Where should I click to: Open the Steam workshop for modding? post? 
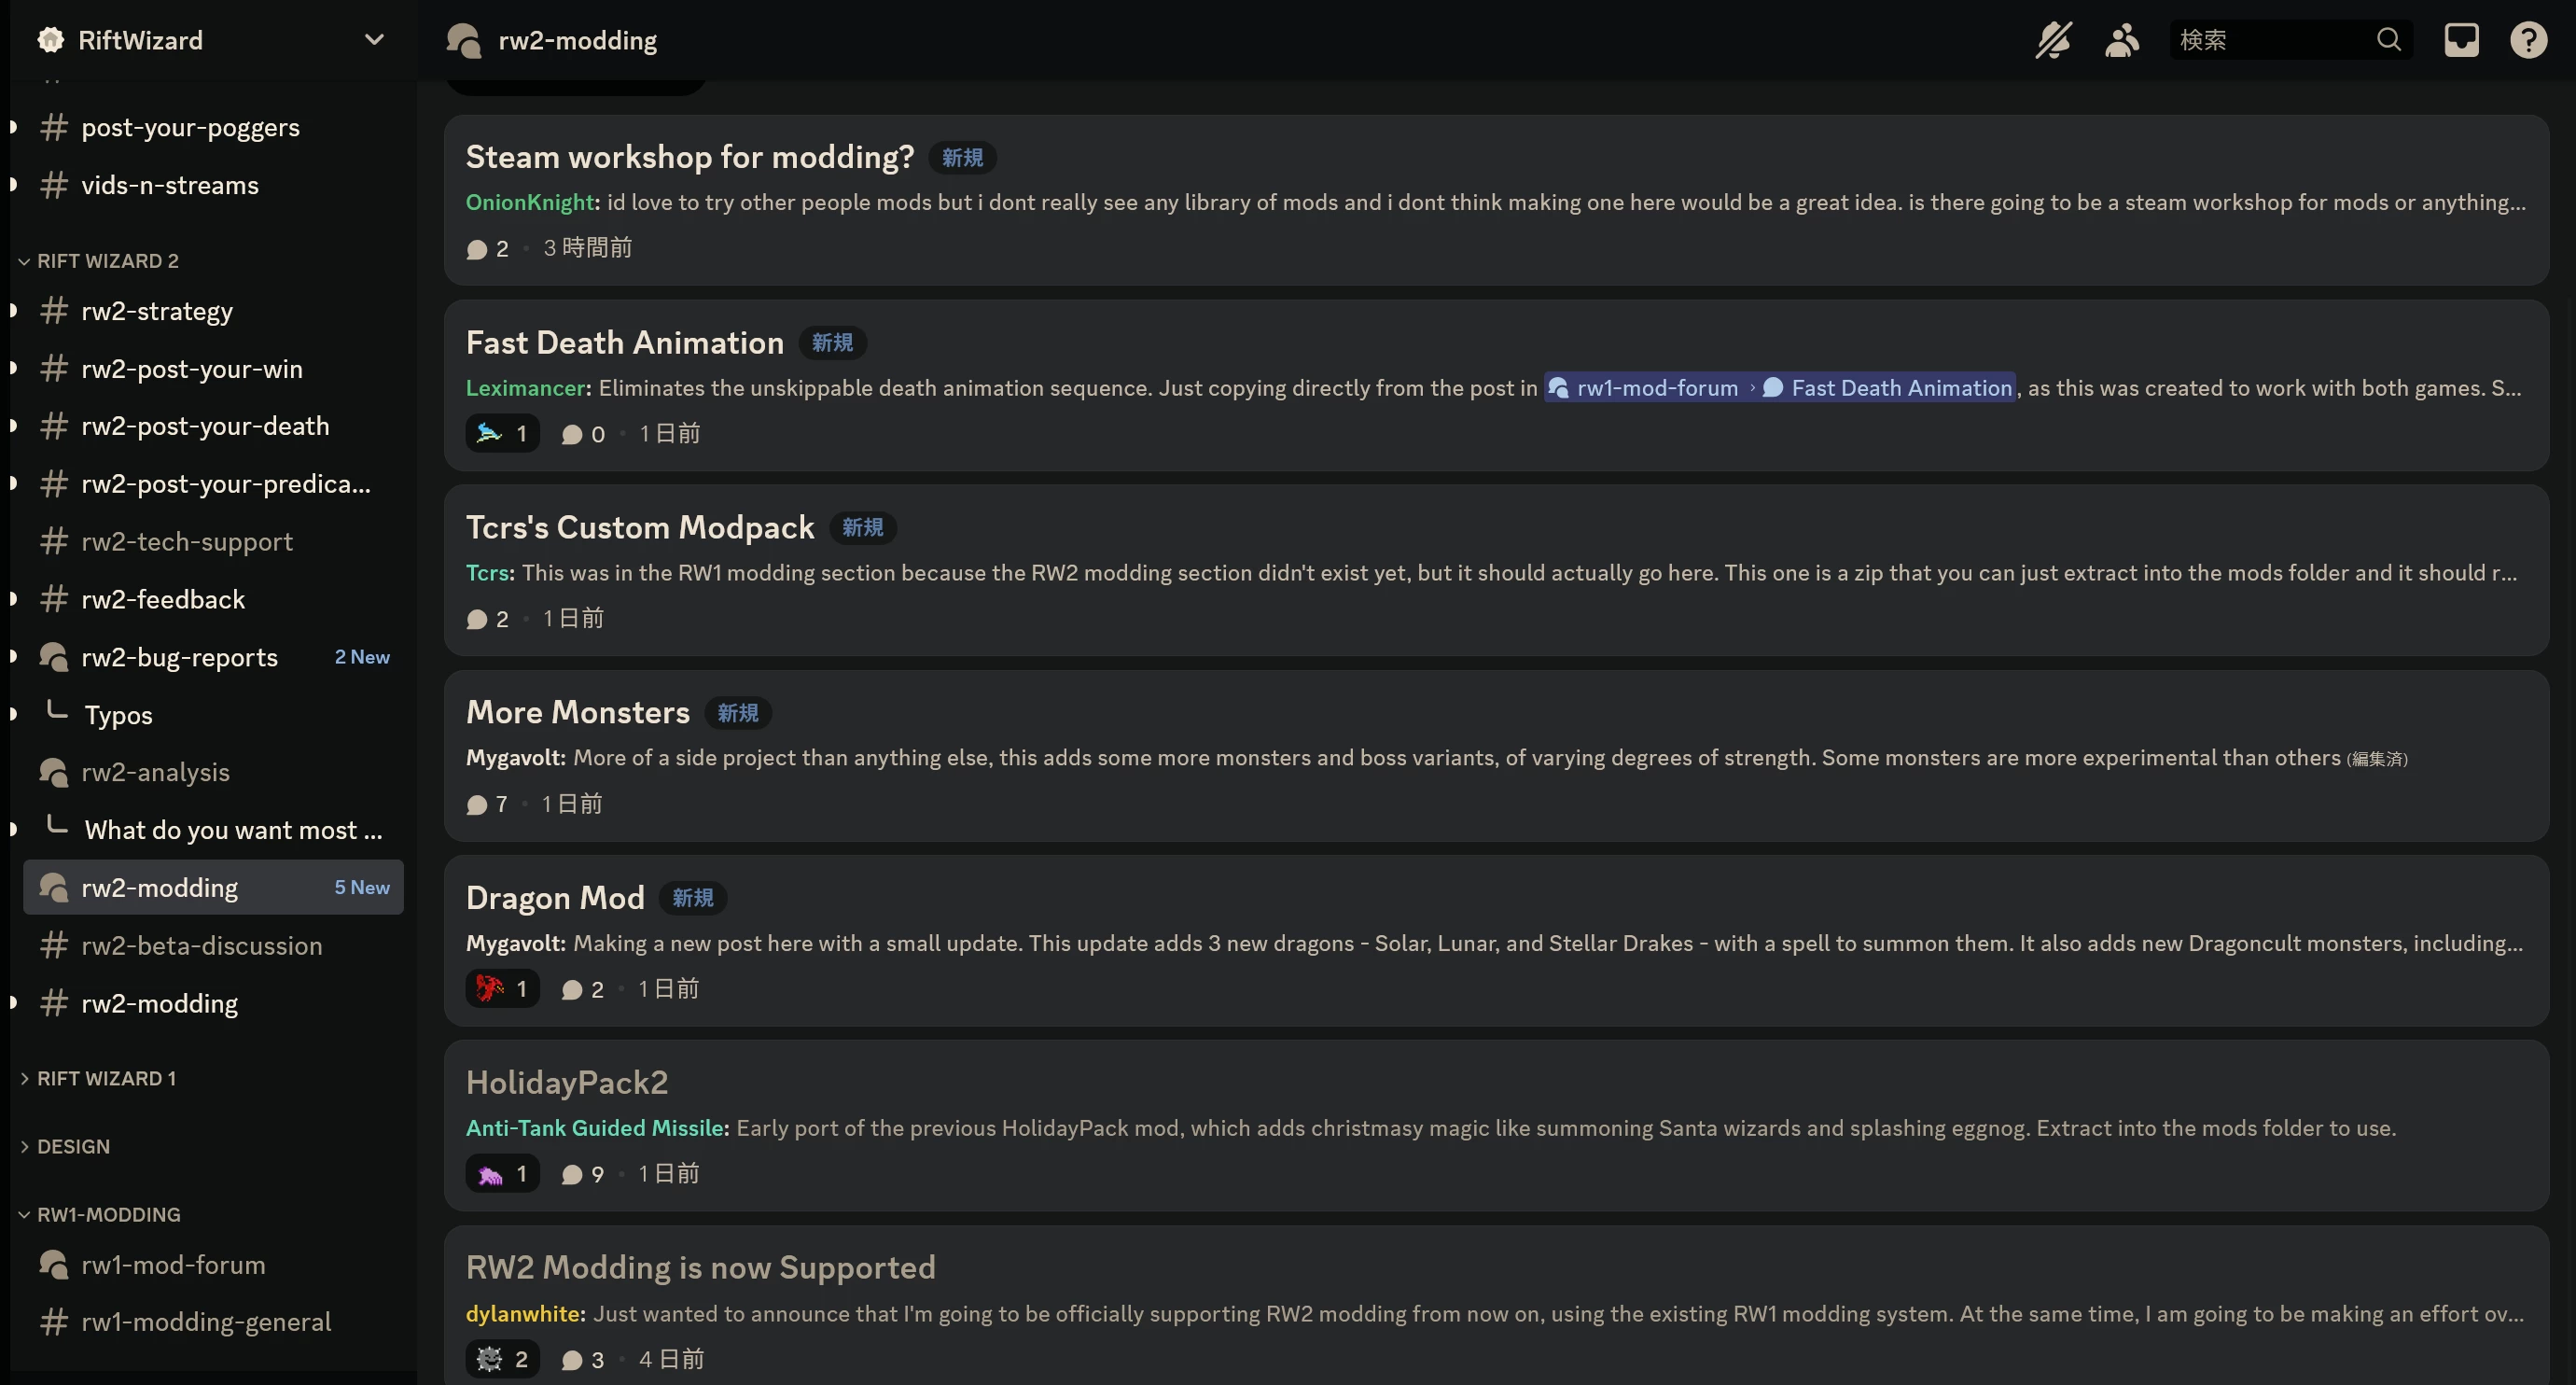point(690,157)
